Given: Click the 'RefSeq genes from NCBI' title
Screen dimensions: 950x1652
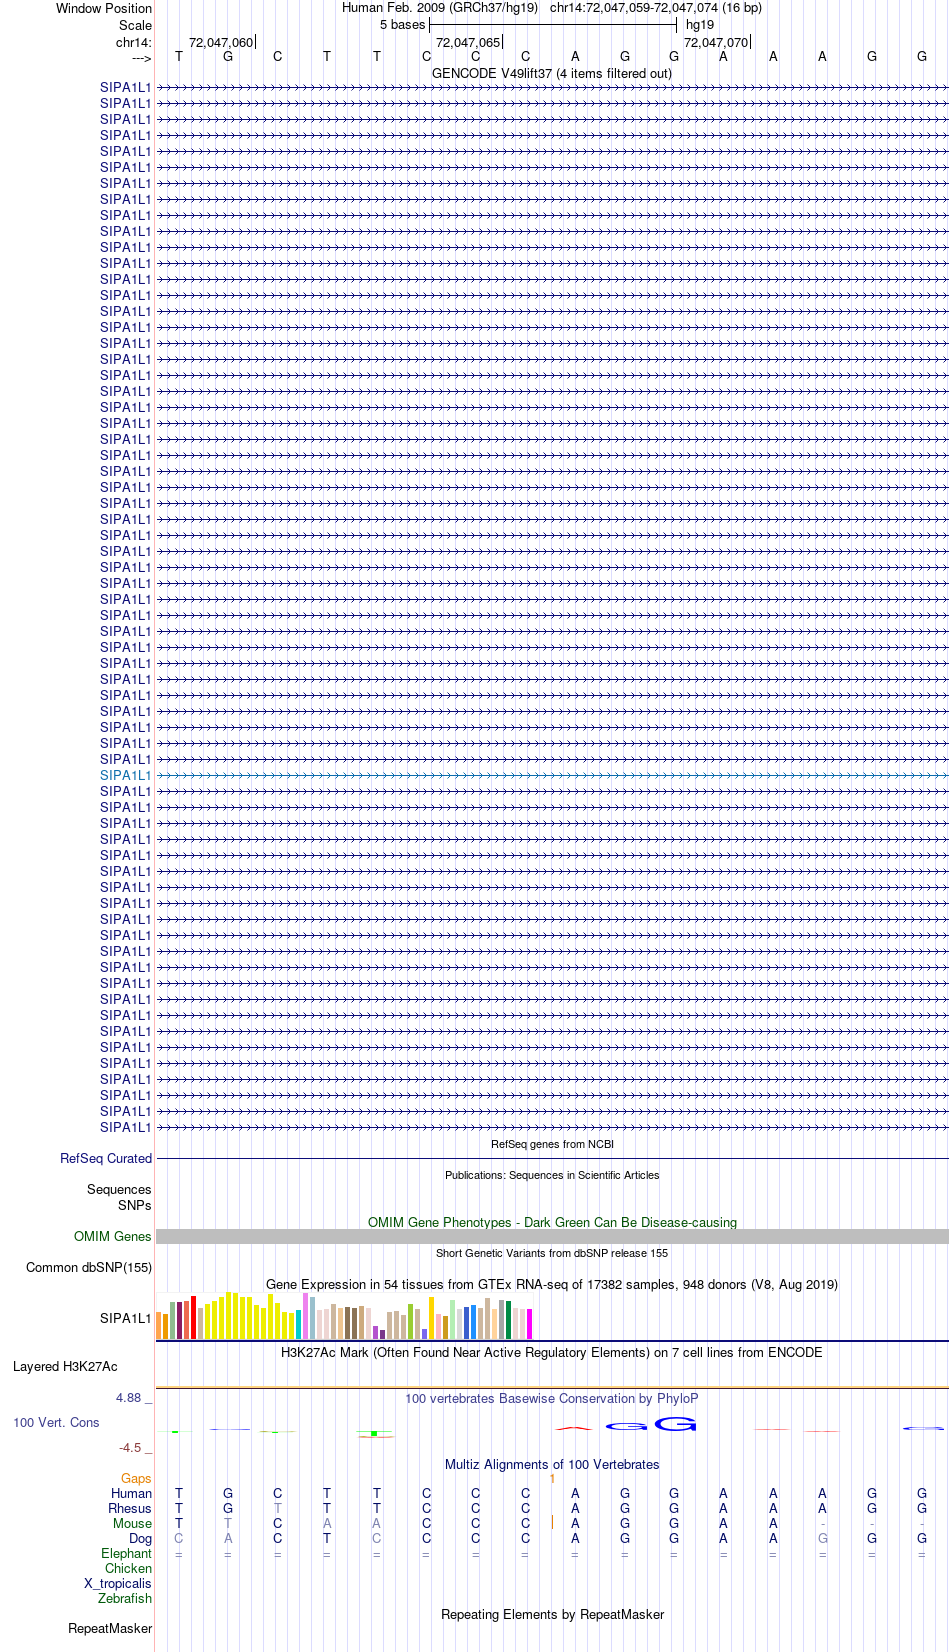Looking at the screenshot, I should [552, 1144].
